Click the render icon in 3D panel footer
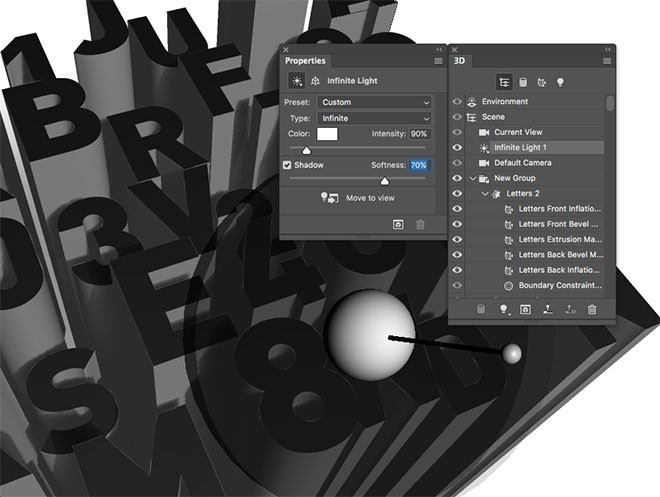Image resolution: width=660 pixels, height=497 pixels. click(525, 309)
